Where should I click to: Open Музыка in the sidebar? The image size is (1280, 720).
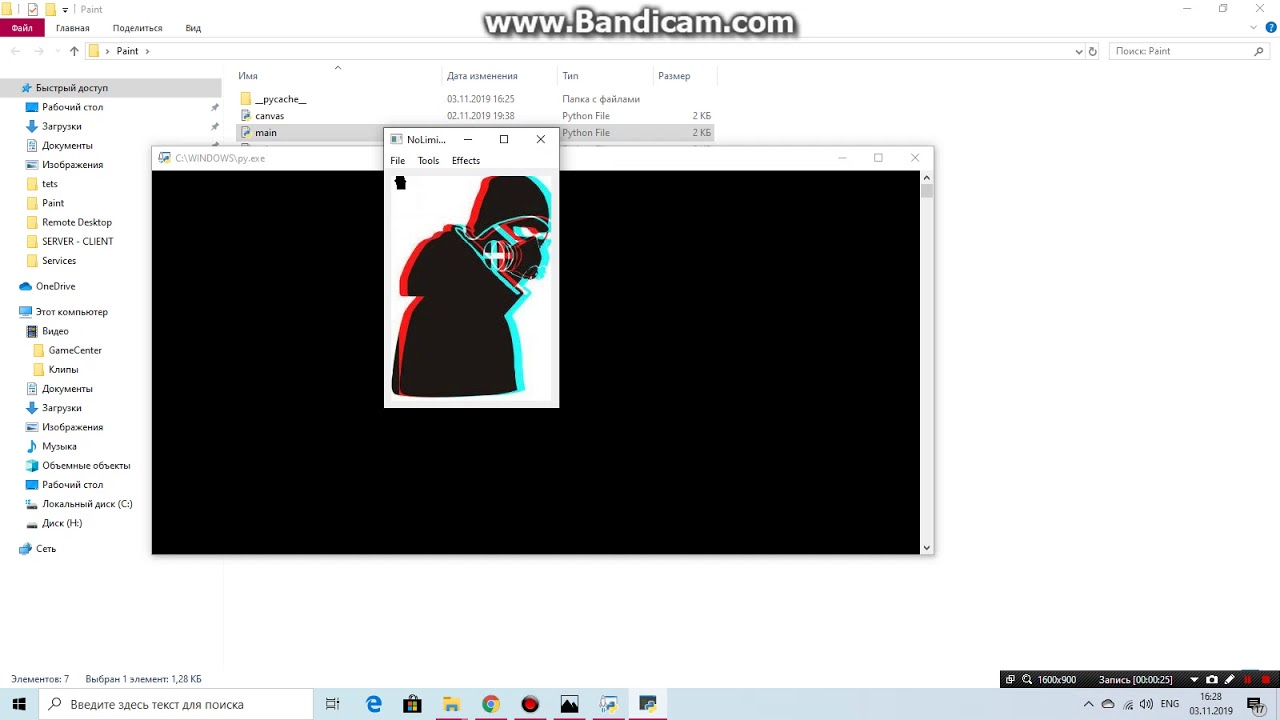pos(59,447)
